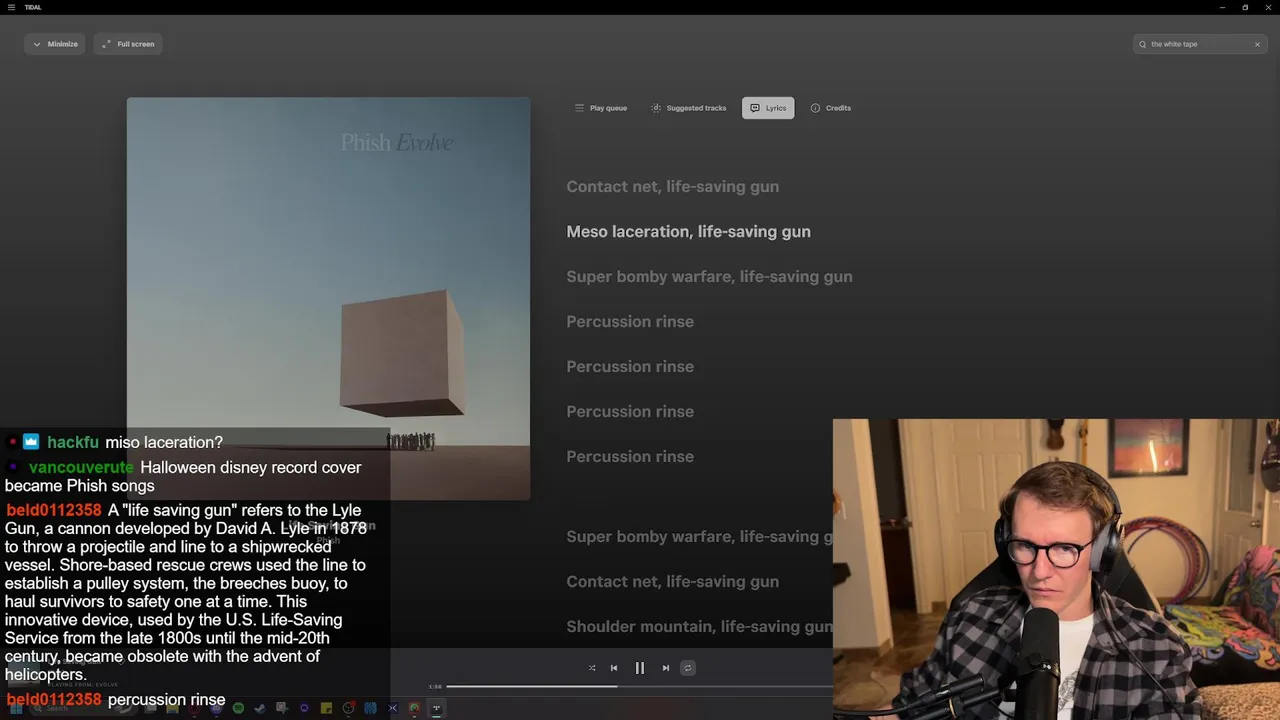This screenshot has height=720, width=1280.
Task: Select the Lyrics tab
Action: tap(768, 108)
